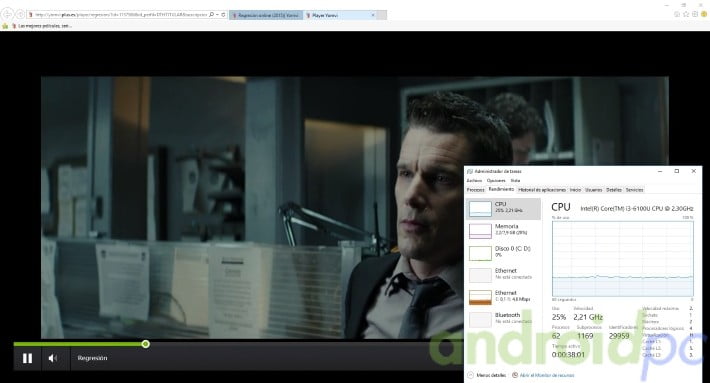Click the Task Manager title bar icon
Image resolution: width=710 pixels, height=383 pixels.
[x=470, y=172]
